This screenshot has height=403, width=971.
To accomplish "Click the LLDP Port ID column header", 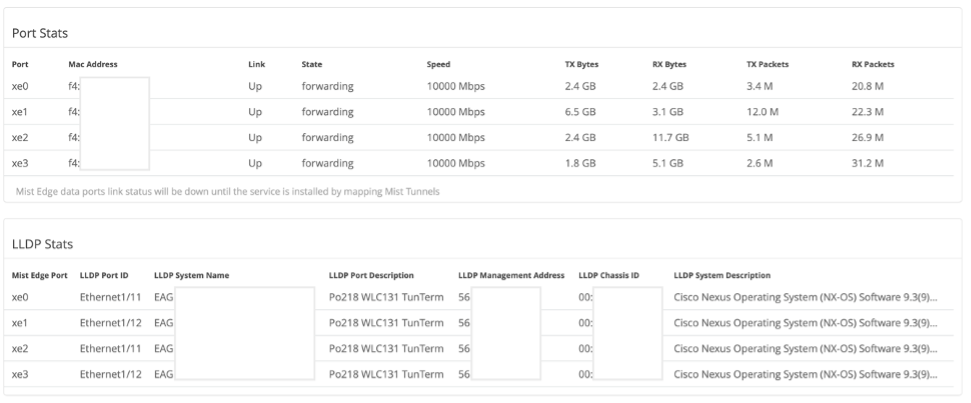I will [105, 274].
